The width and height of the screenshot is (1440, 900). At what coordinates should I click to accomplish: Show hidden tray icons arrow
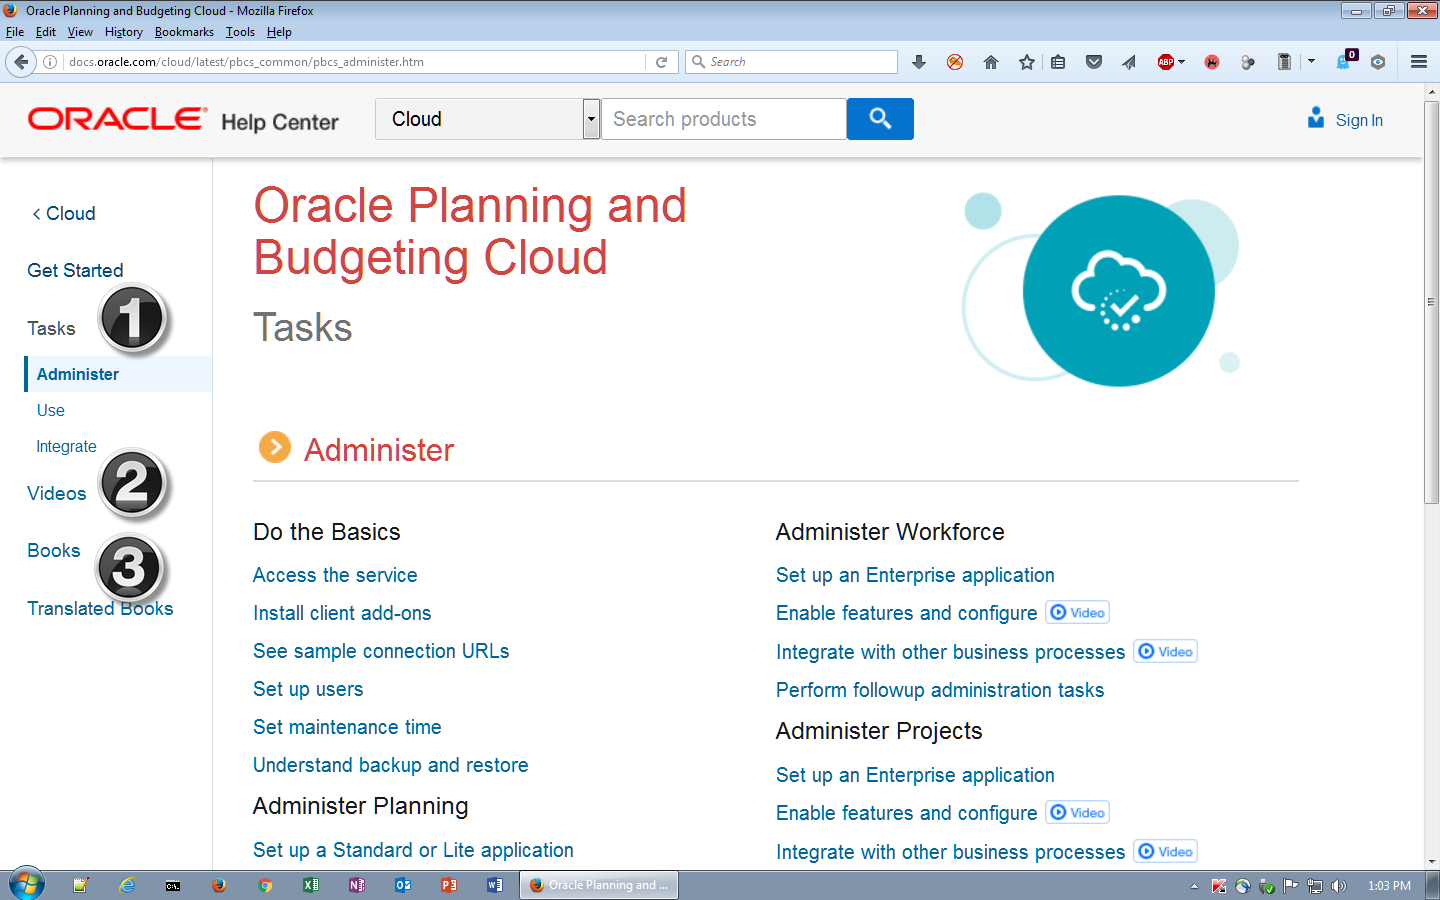point(1194,886)
